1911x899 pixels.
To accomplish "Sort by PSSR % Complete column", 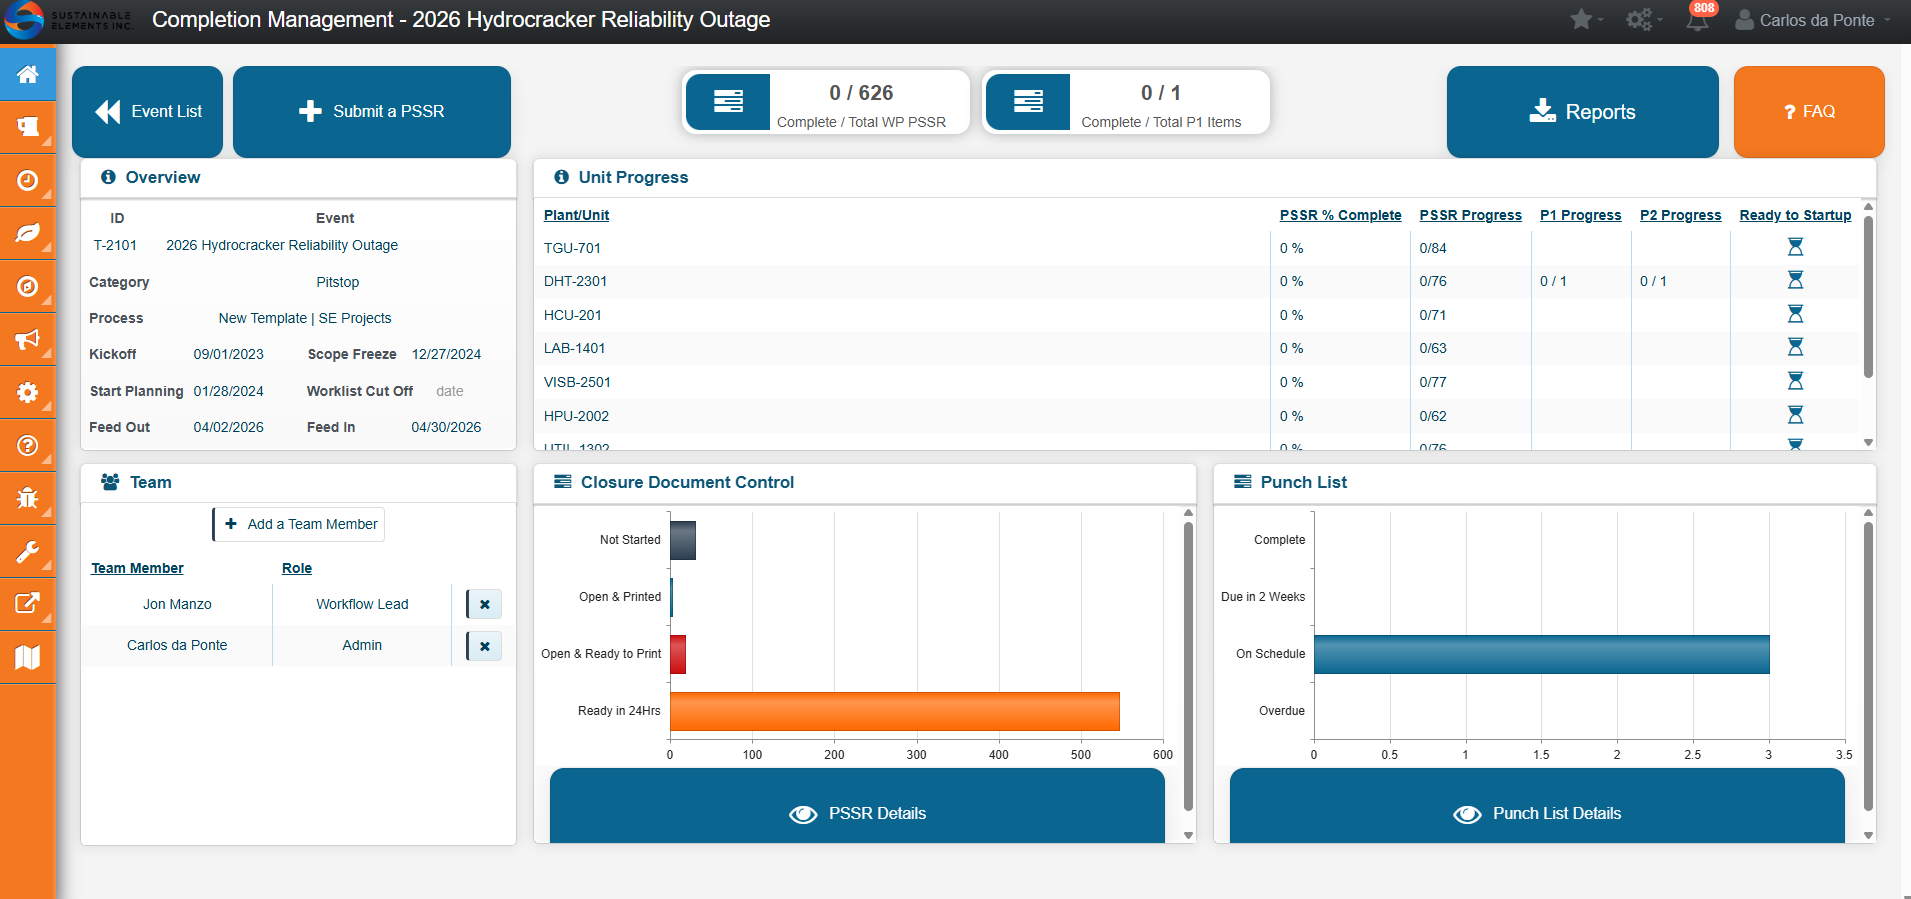I will coord(1340,215).
